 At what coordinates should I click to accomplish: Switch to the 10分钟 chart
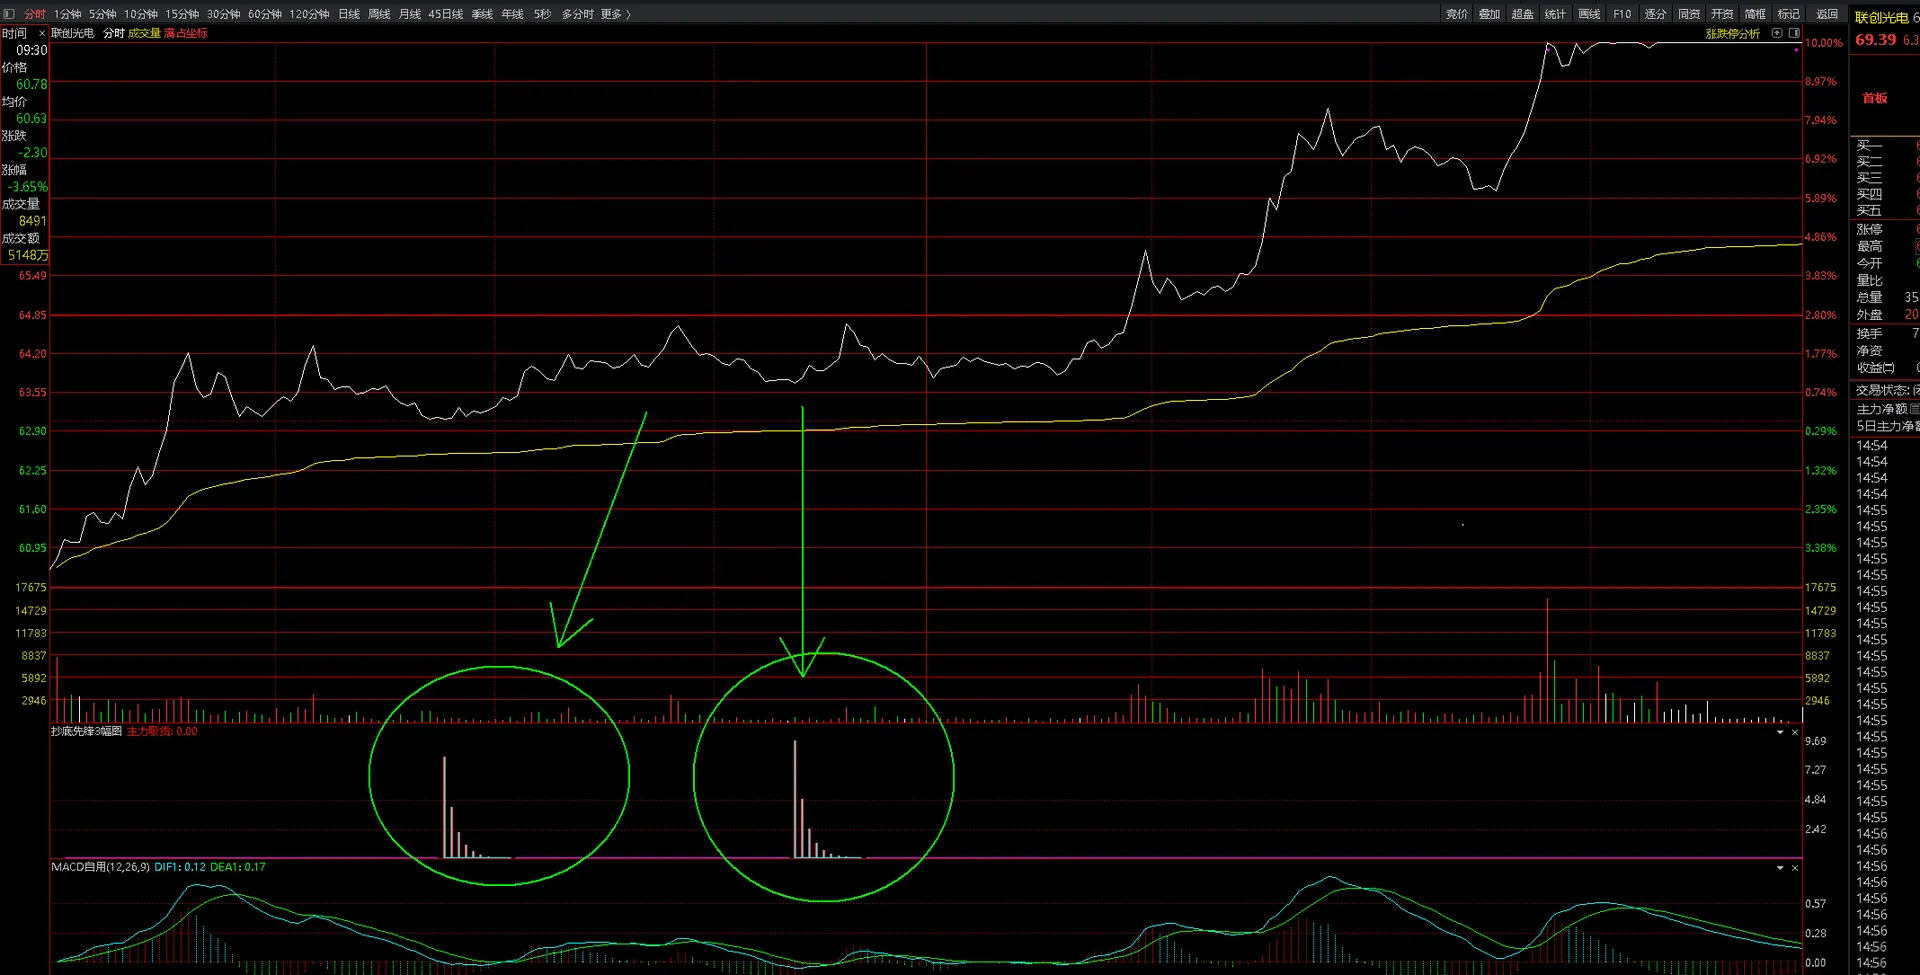[x=141, y=14]
